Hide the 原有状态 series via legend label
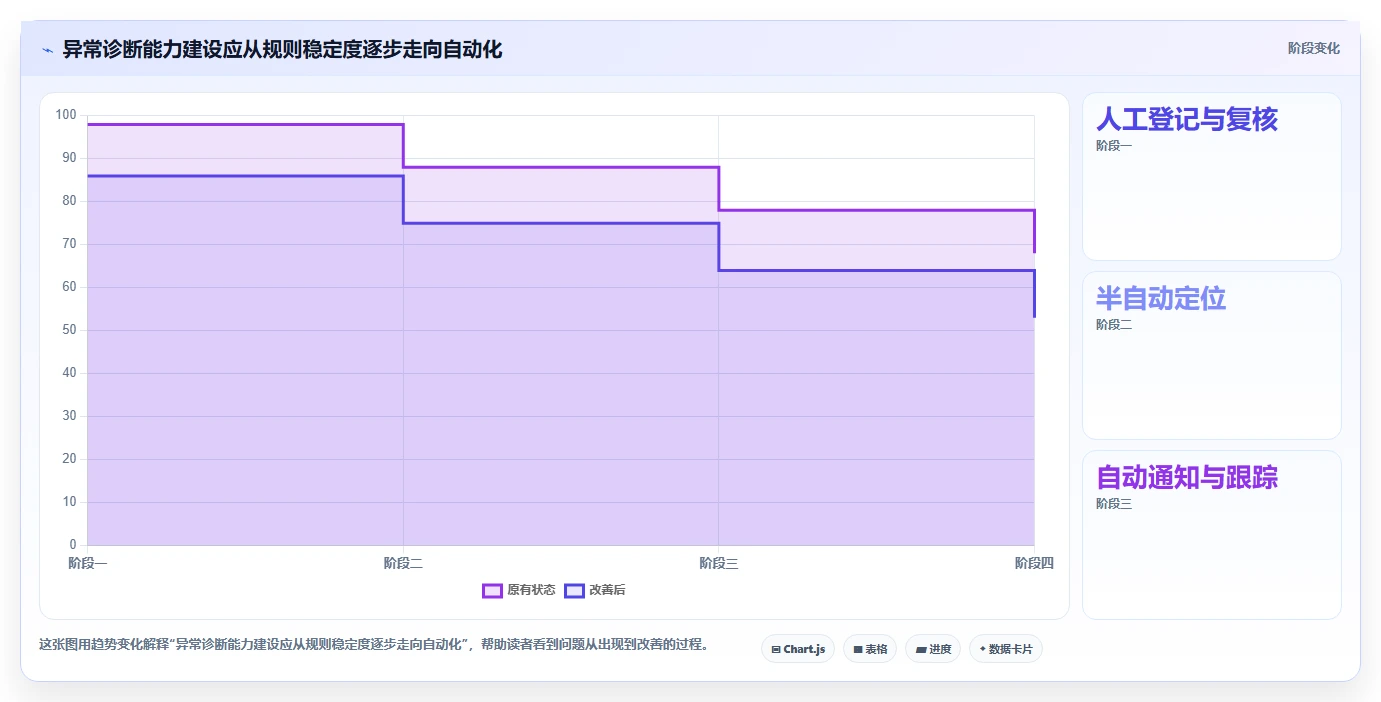Viewport: 1381px width, 702px height. coord(530,590)
